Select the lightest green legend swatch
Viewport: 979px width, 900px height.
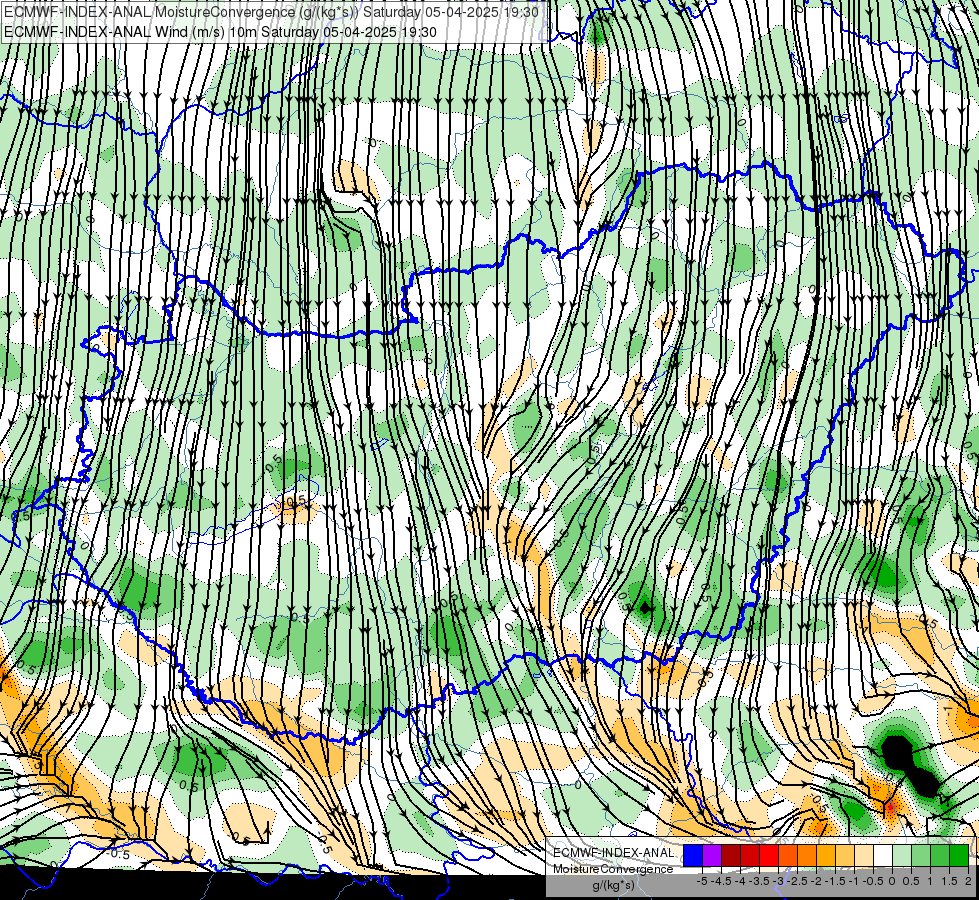coord(902,856)
